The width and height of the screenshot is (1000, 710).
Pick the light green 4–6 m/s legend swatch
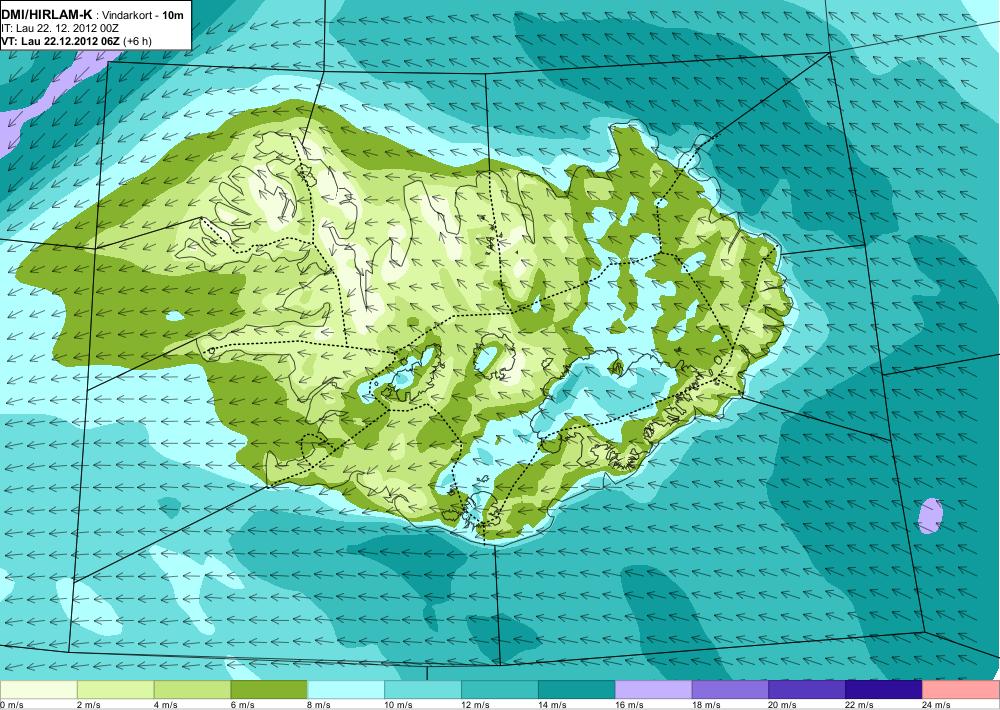(x=192, y=690)
